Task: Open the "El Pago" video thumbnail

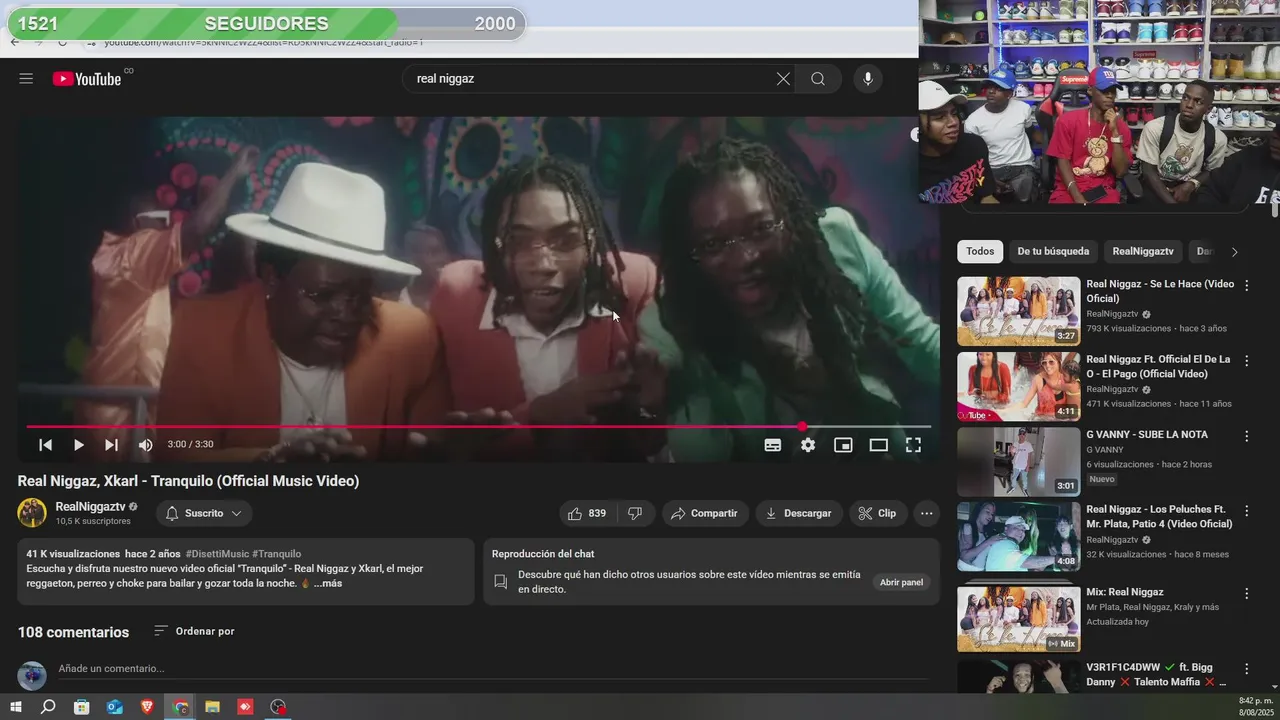Action: 1018,386
